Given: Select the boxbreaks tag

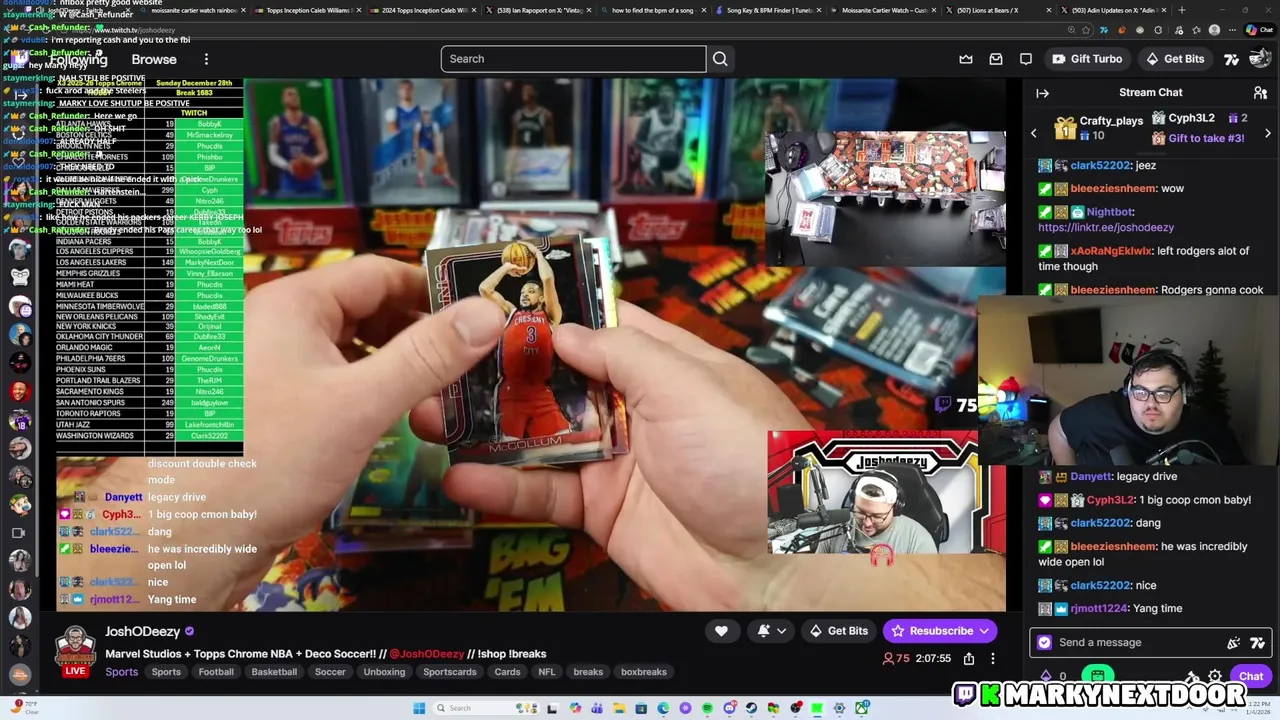Looking at the screenshot, I should click(644, 672).
